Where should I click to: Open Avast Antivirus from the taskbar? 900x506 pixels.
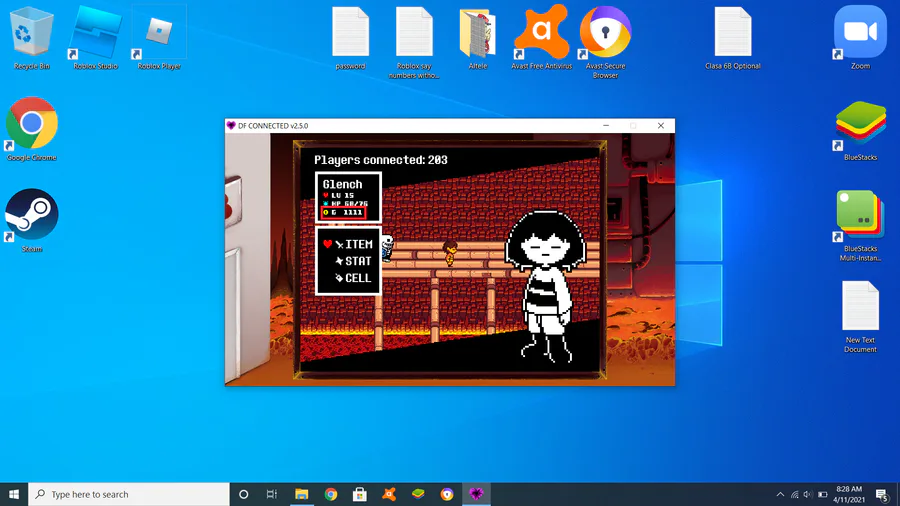pyautogui.click(x=389, y=494)
